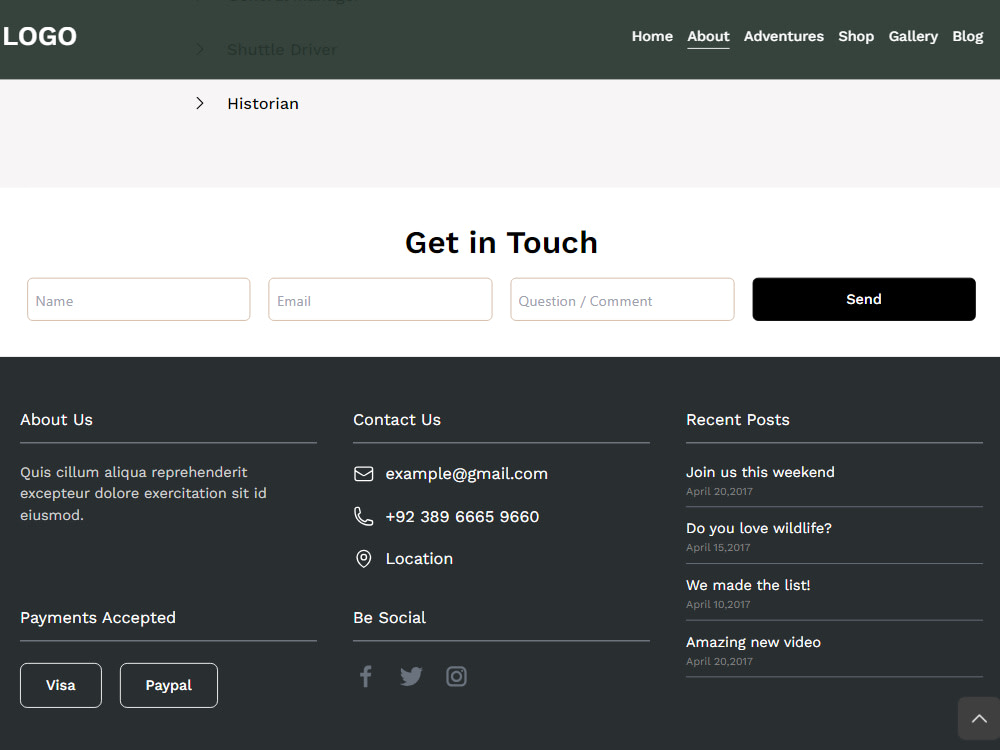Expand the Historian chevron arrow

(200, 103)
